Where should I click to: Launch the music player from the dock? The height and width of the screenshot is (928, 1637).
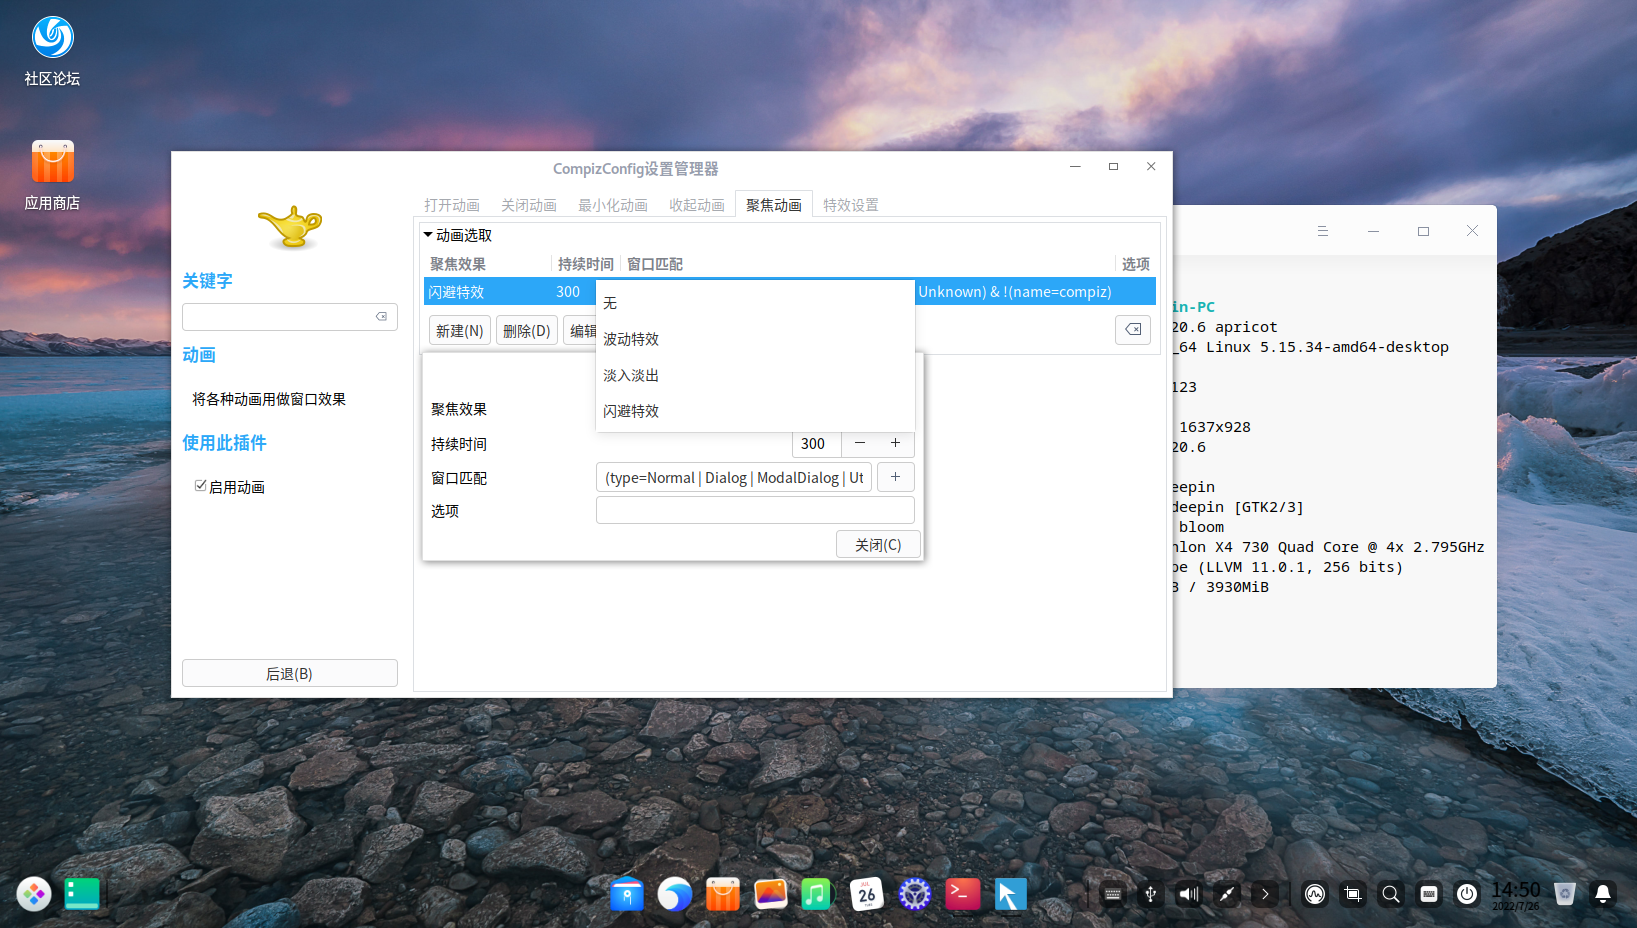tap(817, 894)
